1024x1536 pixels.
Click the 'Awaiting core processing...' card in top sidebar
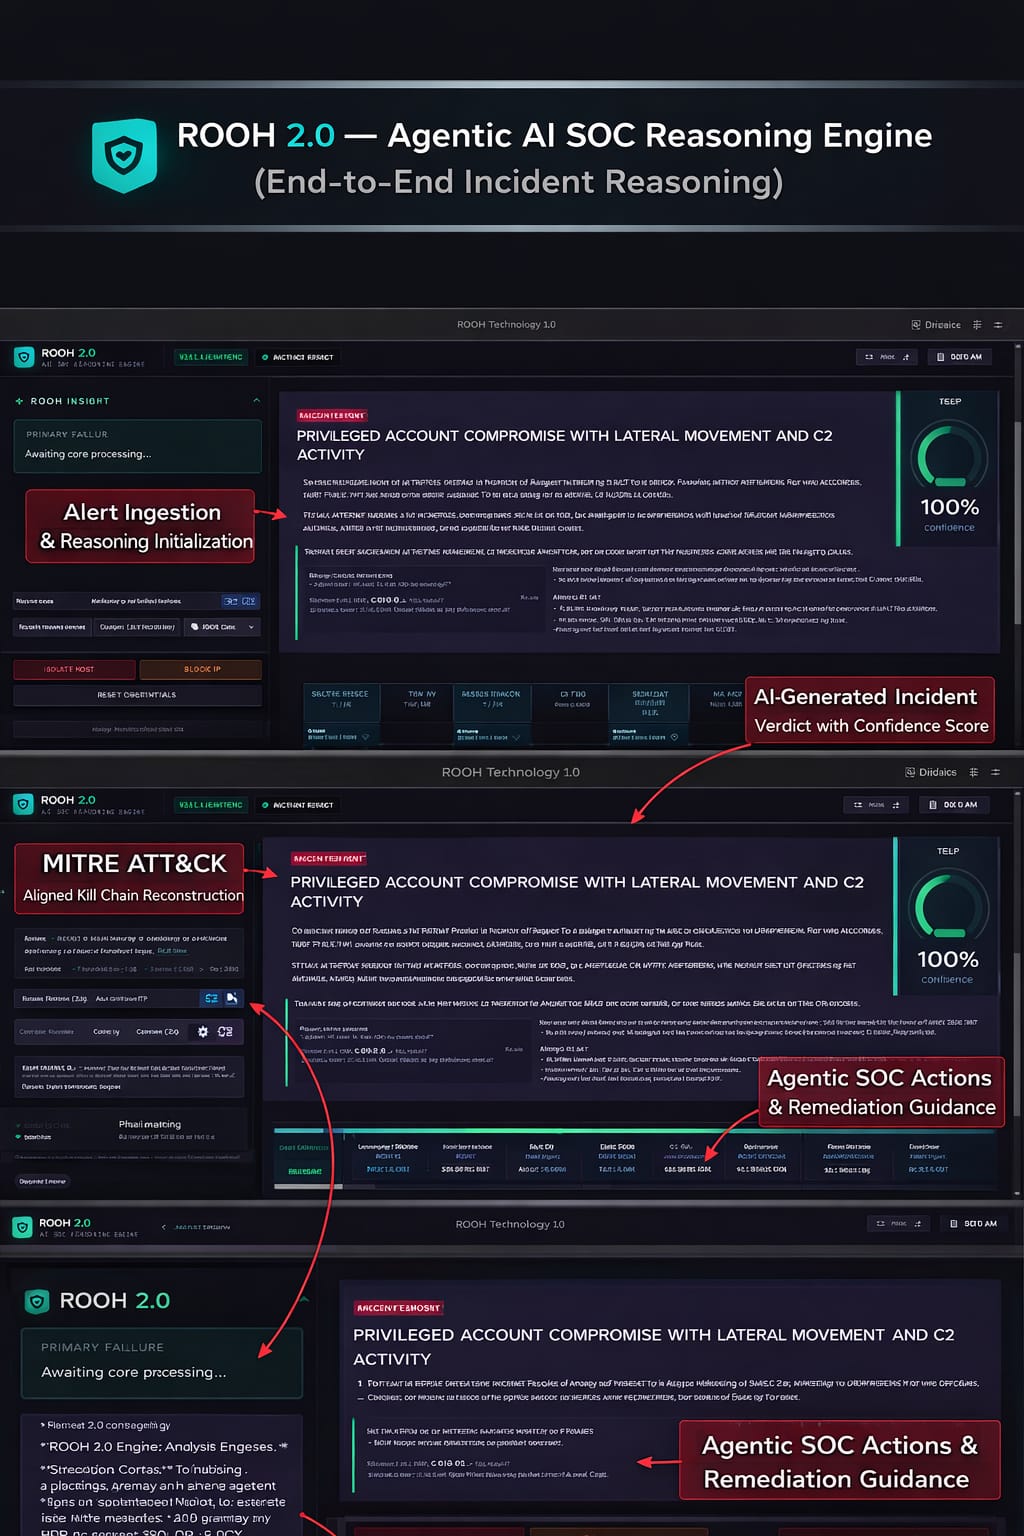click(x=138, y=445)
